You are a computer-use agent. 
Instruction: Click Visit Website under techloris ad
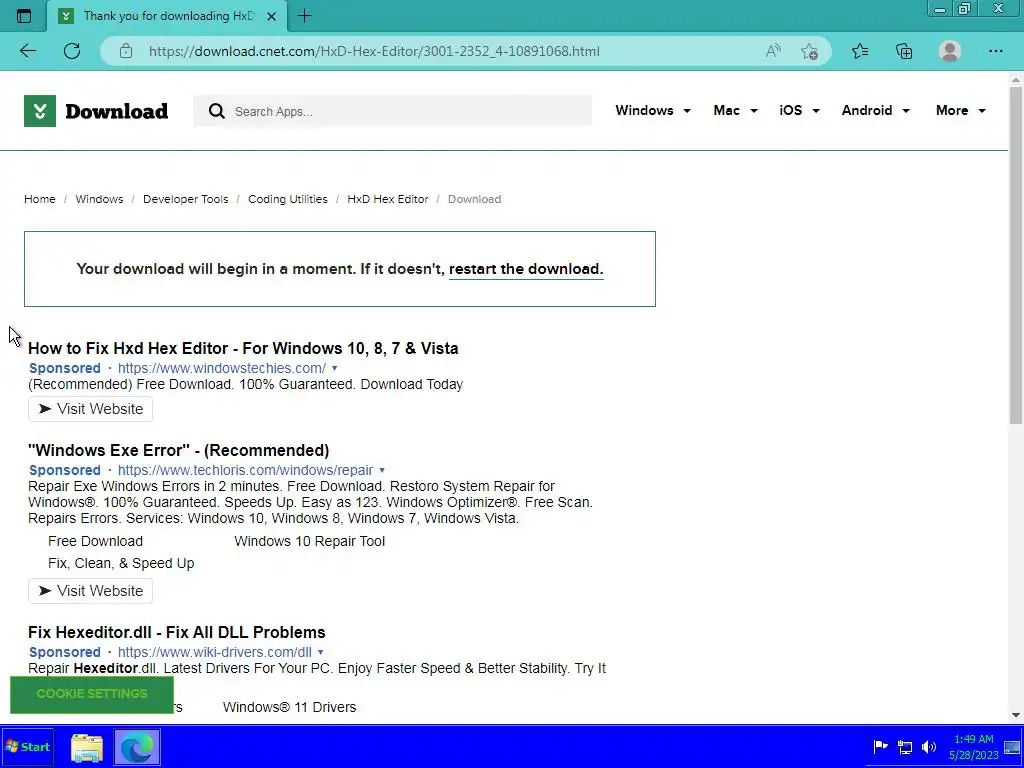[90, 591]
